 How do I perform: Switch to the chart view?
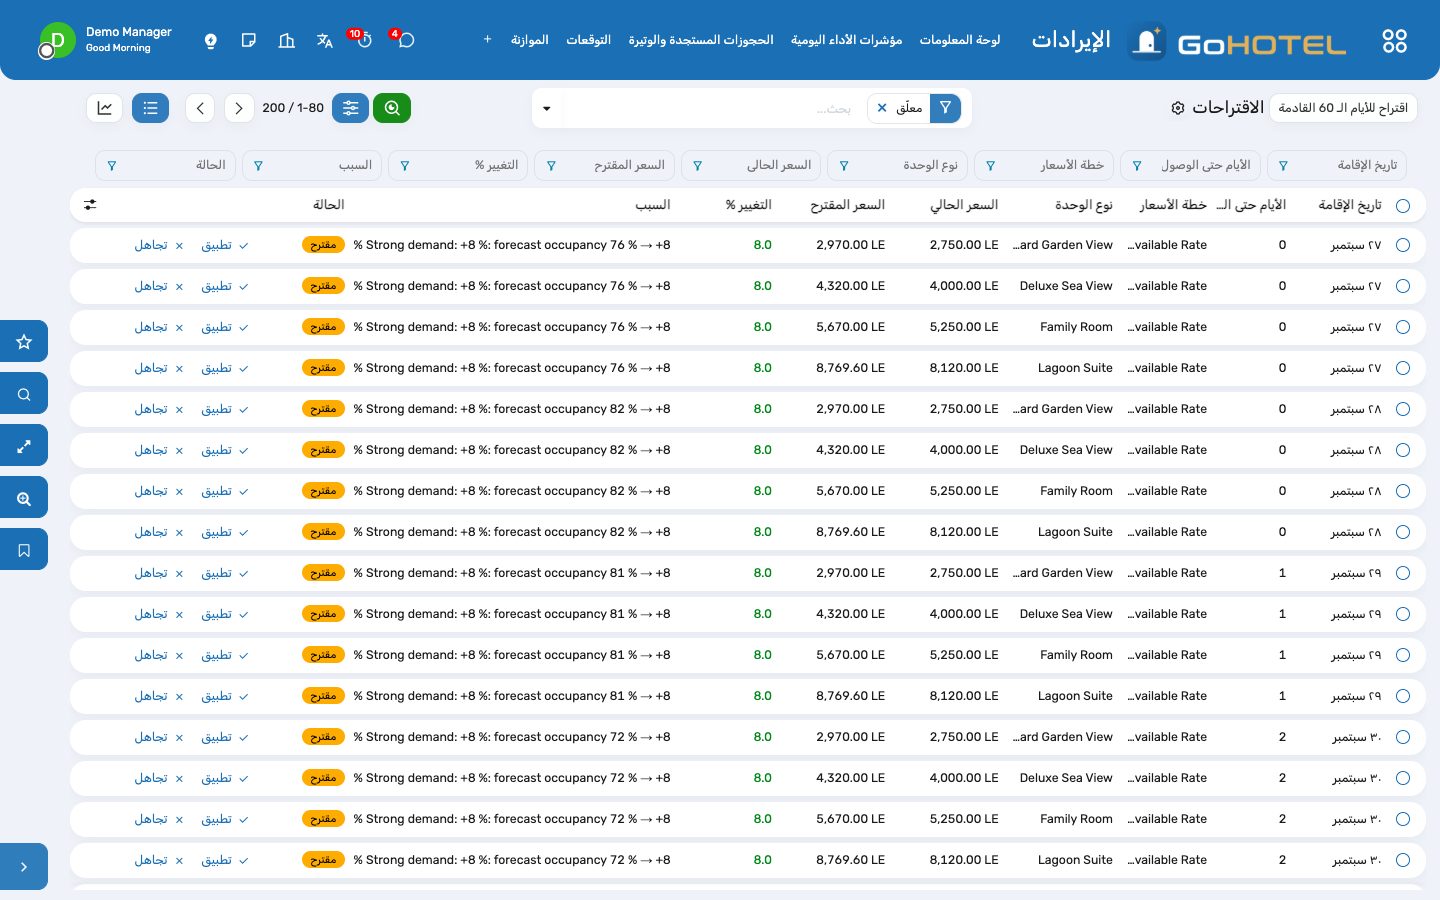point(105,108)
